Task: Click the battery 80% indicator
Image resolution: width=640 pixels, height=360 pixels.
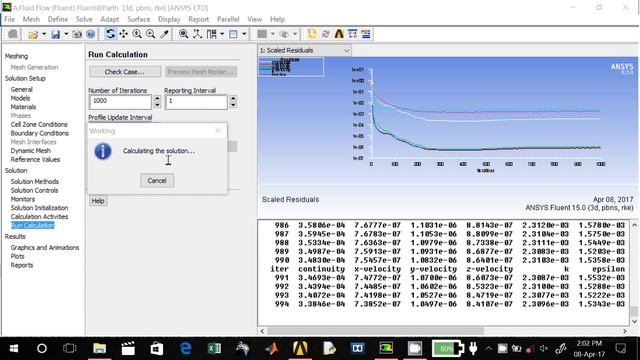Action: (448, 348)
